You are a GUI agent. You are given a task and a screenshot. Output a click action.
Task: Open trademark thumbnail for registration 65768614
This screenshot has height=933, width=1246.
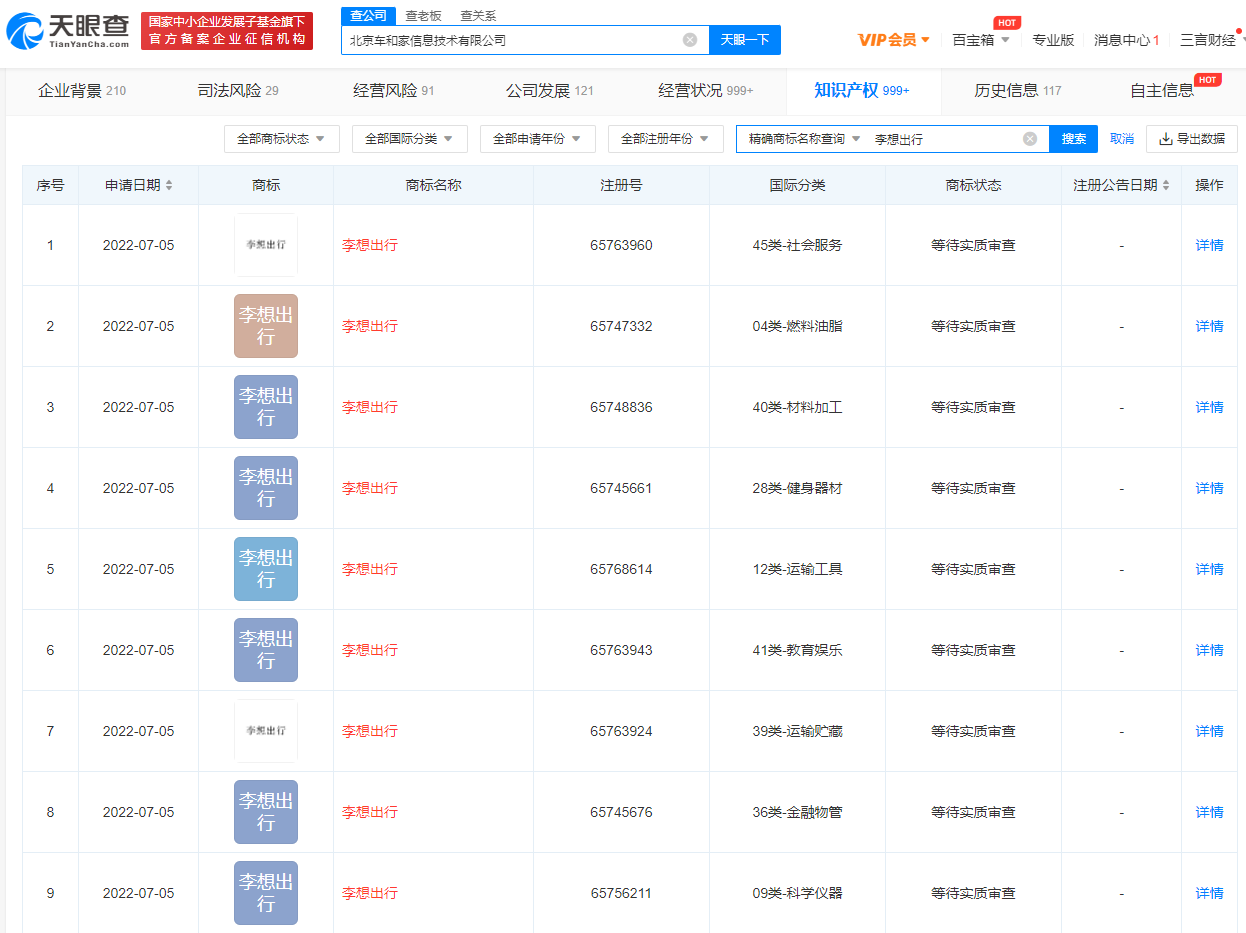click(266, 569)
